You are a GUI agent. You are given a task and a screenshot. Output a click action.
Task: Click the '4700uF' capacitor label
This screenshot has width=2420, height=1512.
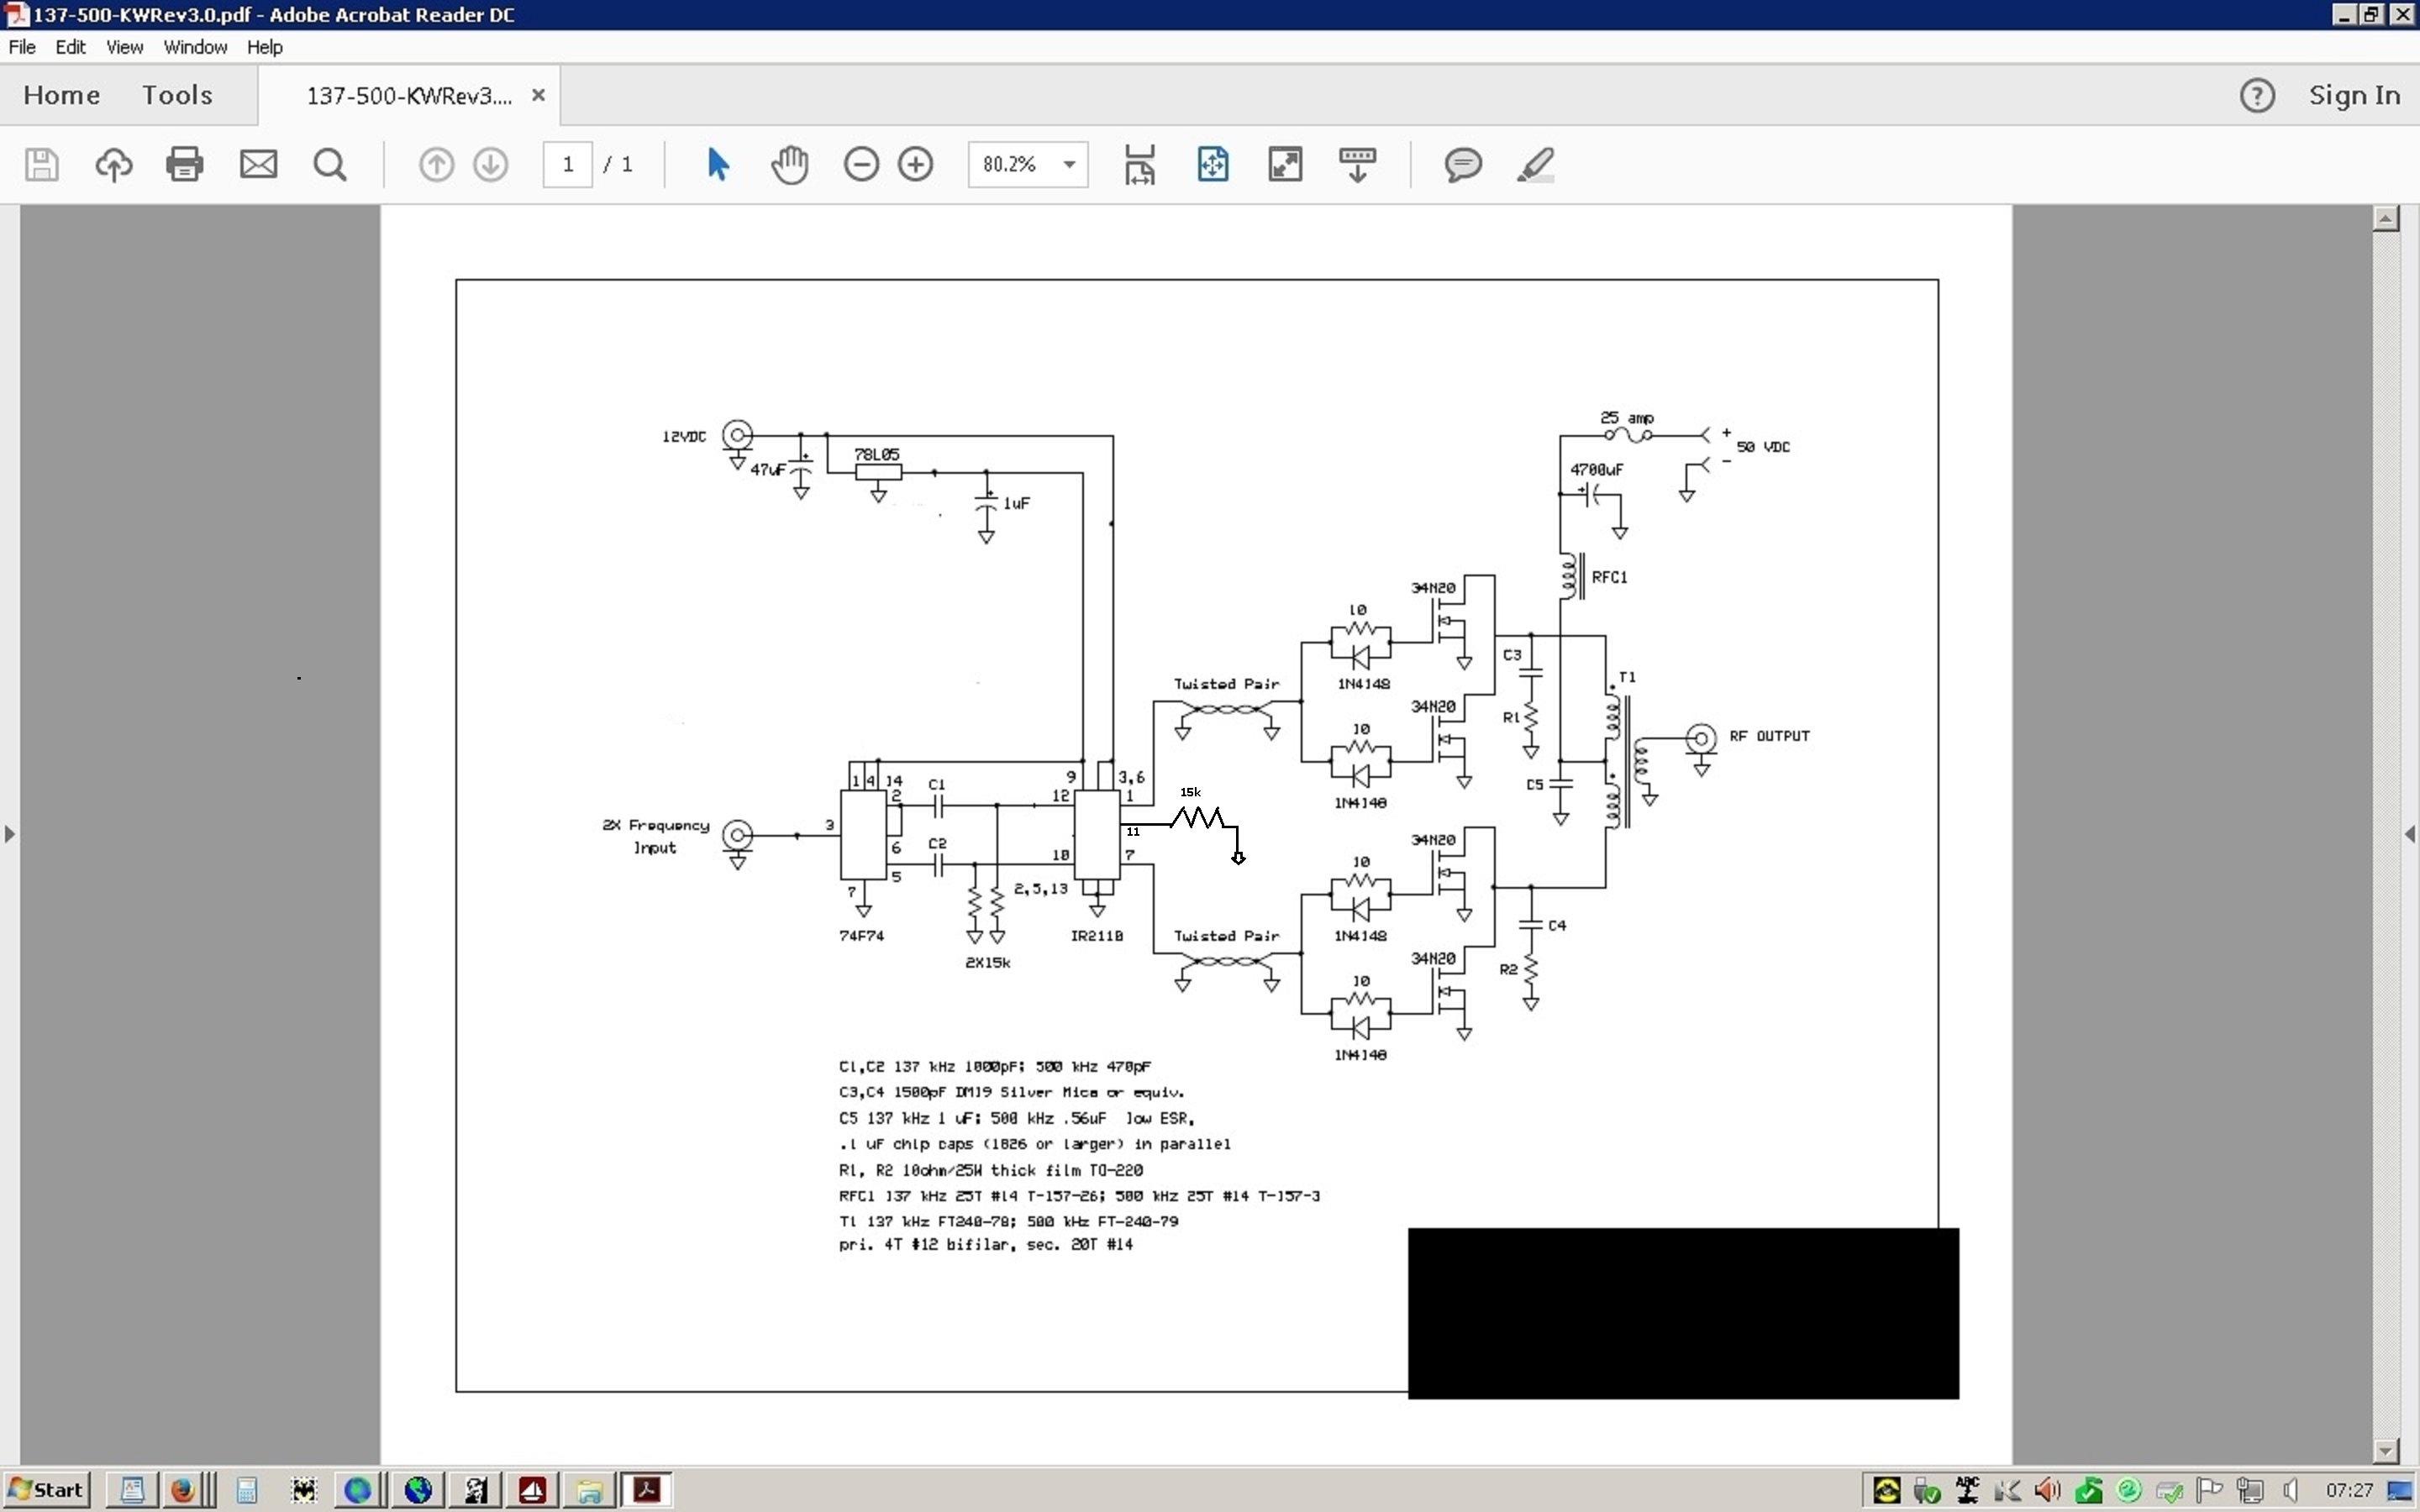pos(1597,469)
